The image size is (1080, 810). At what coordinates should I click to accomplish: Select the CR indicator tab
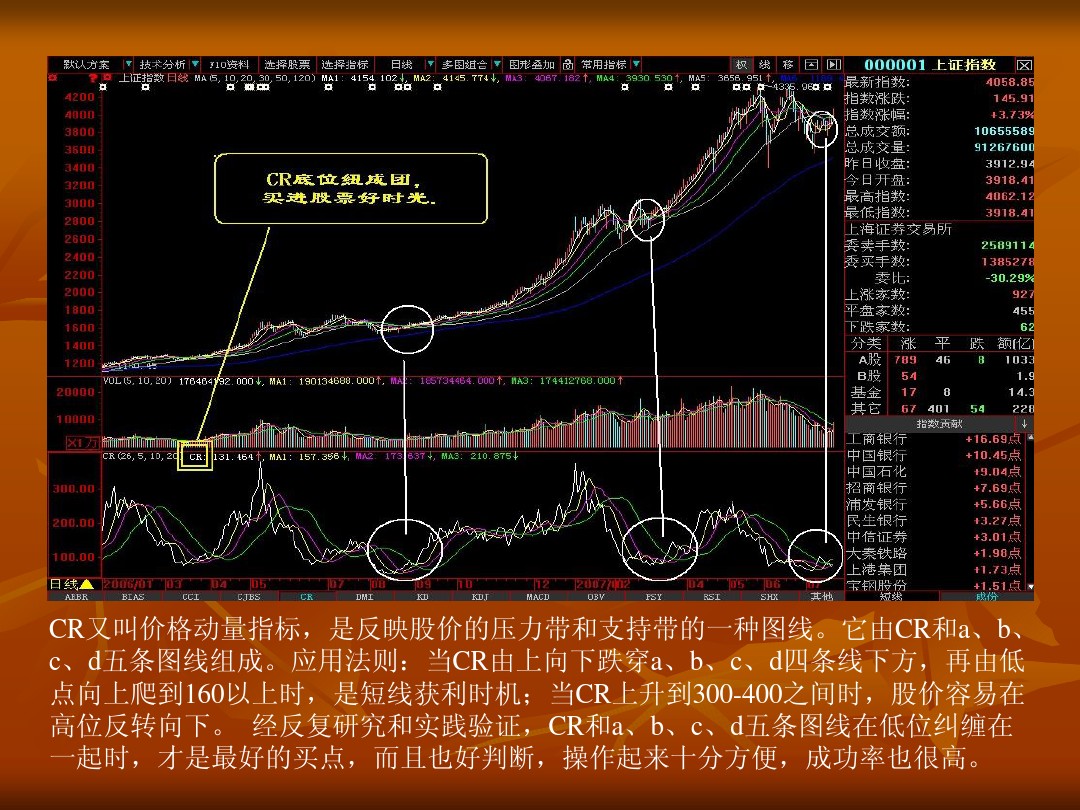pyautogui.click(x=307, y=596)
